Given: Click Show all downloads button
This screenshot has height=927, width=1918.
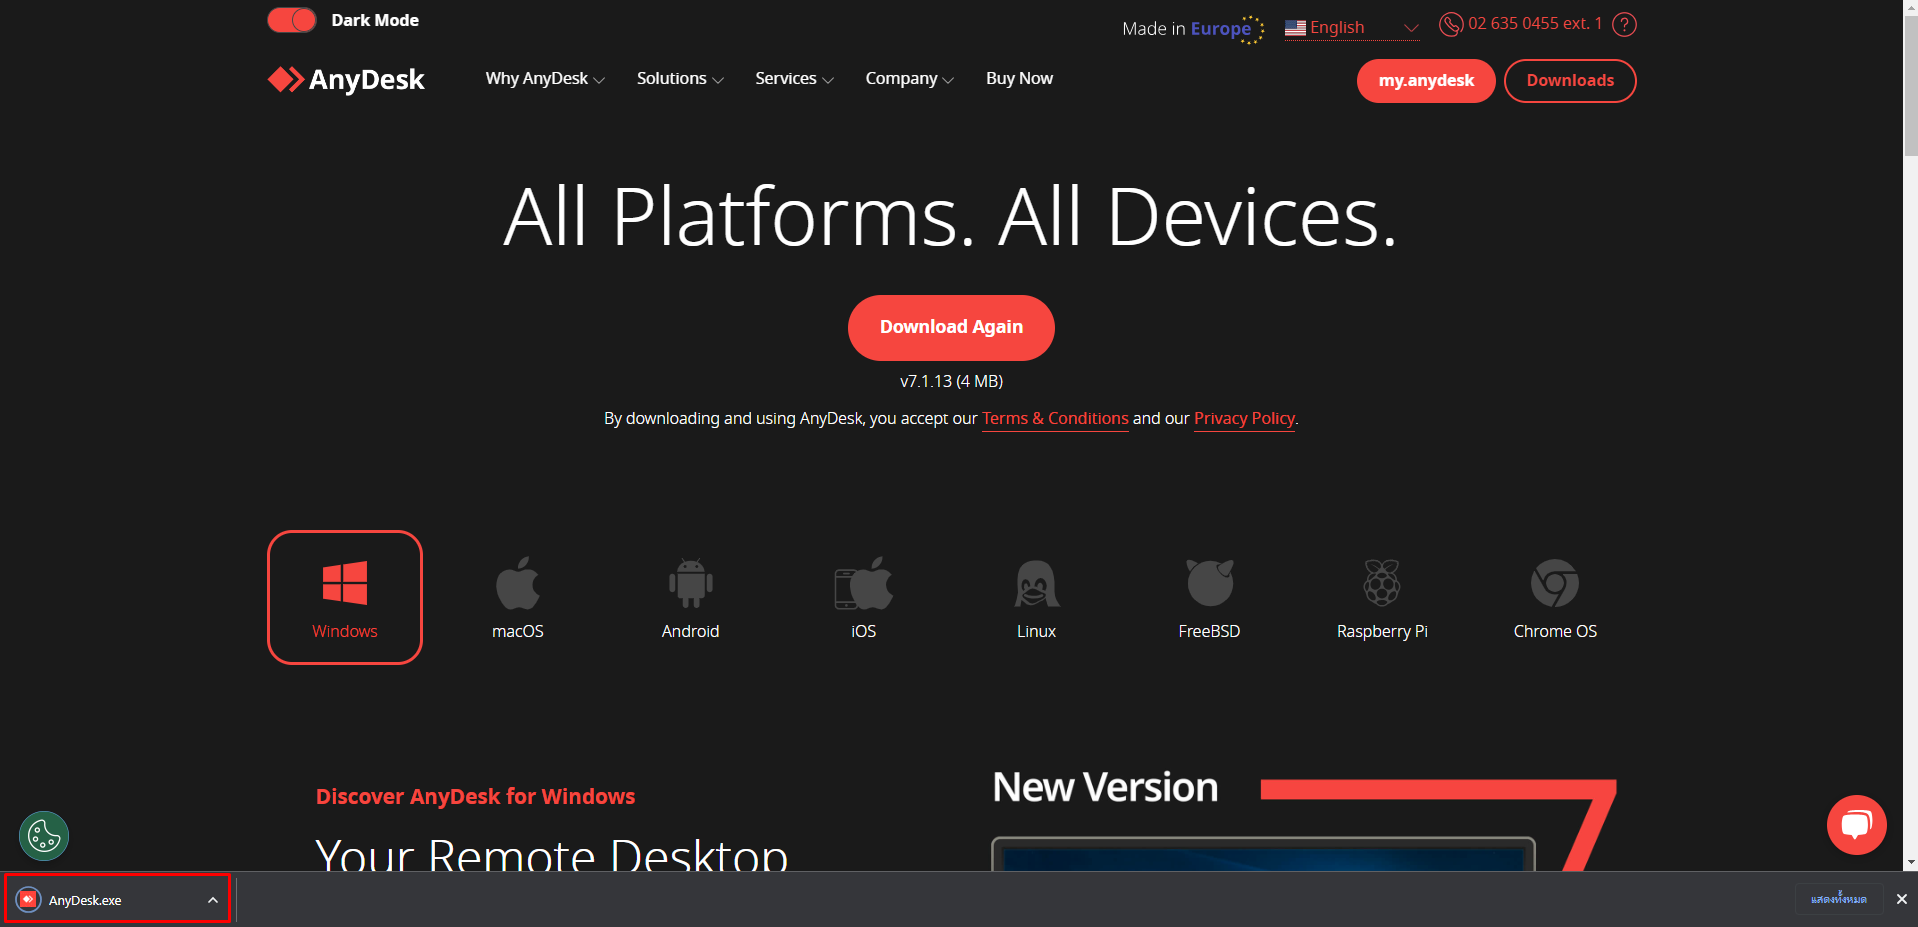Looking at the screenshot, I should [x=1838, y=899].
